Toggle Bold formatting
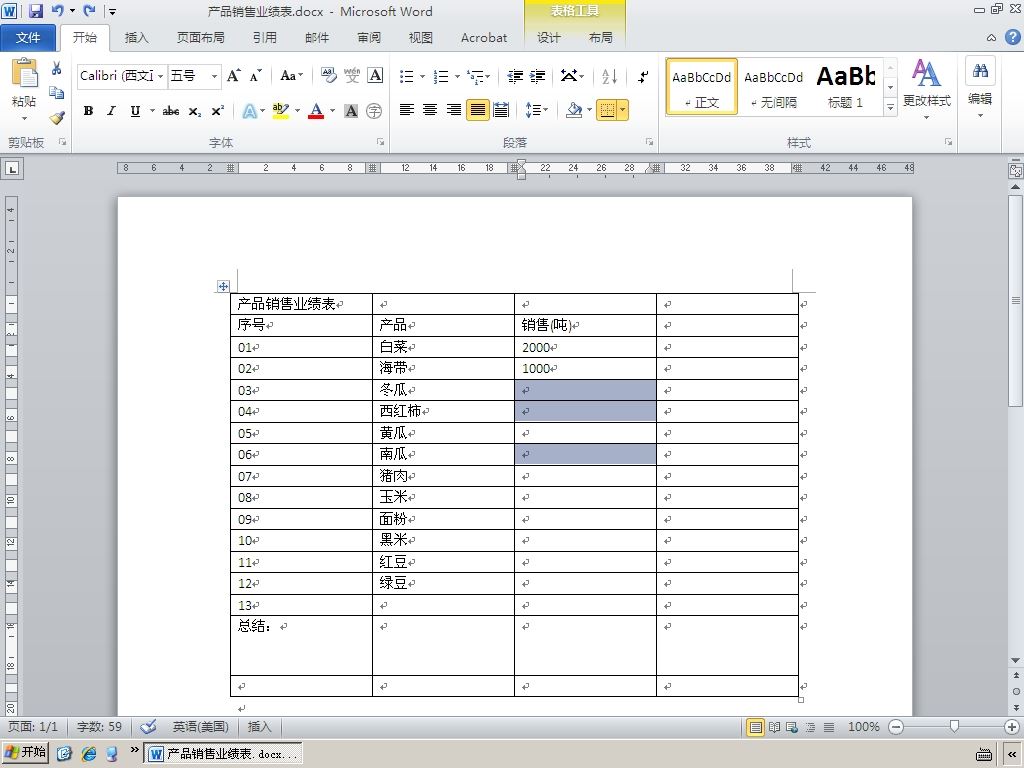 (88, 111)
